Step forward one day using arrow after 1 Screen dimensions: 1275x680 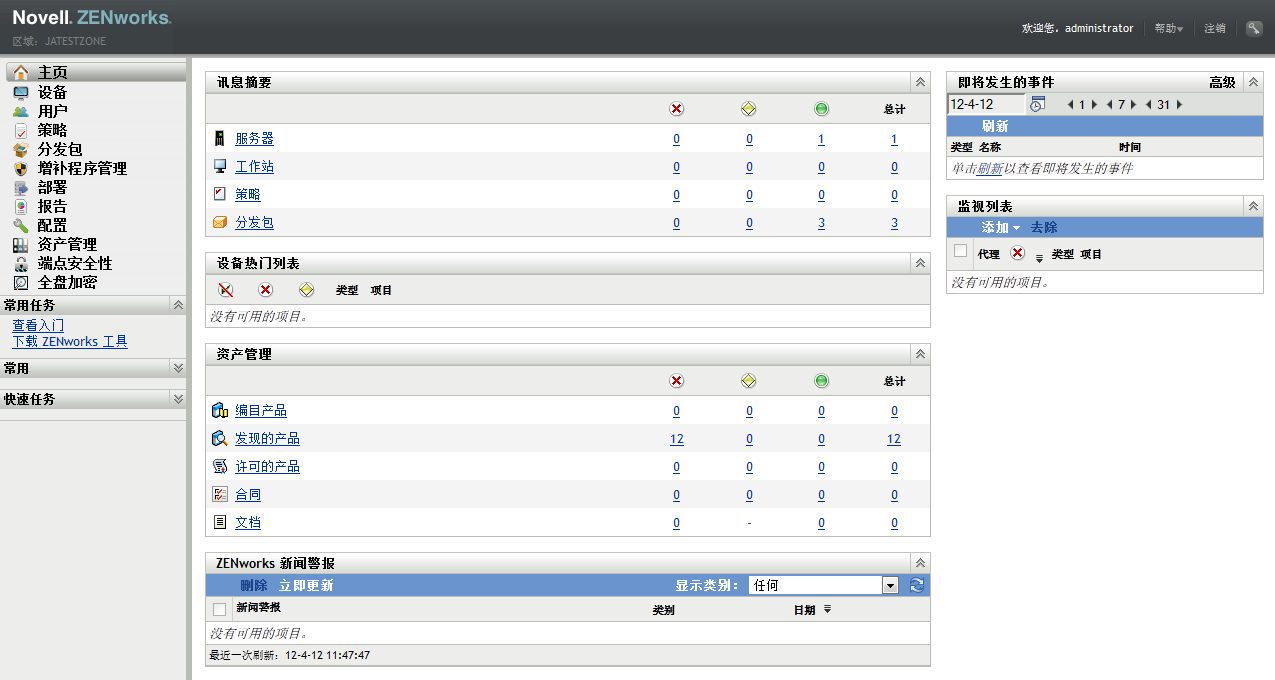click(1094, 104)
